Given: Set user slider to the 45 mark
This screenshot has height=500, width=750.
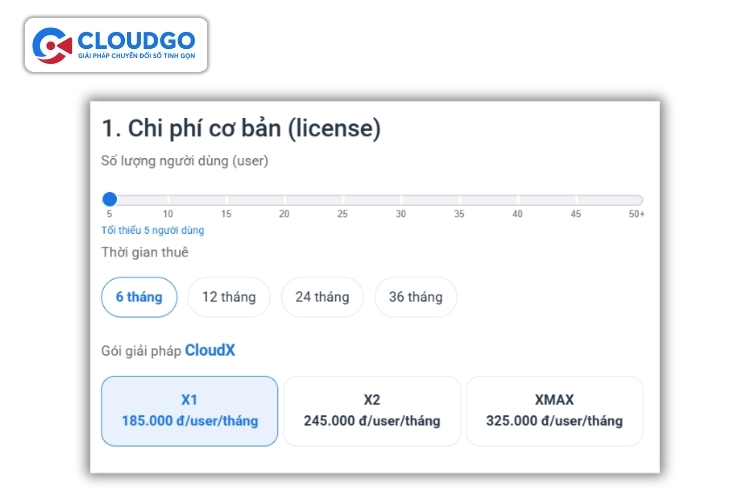Looking at the screenshot, I should 575,200.
